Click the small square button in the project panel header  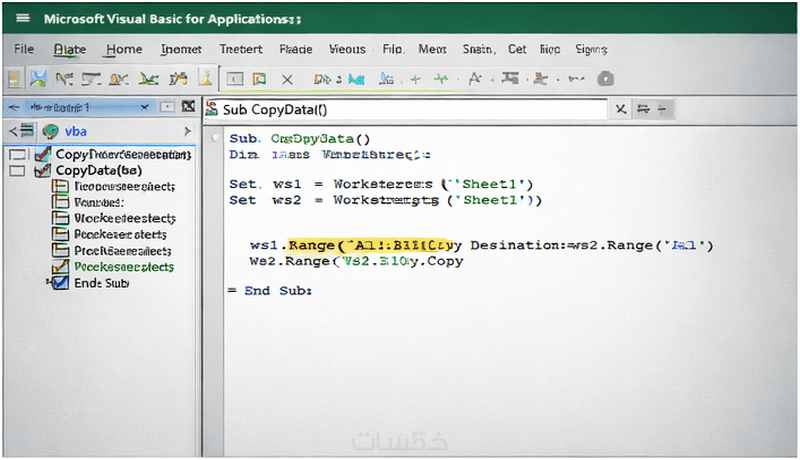point(167,107)
